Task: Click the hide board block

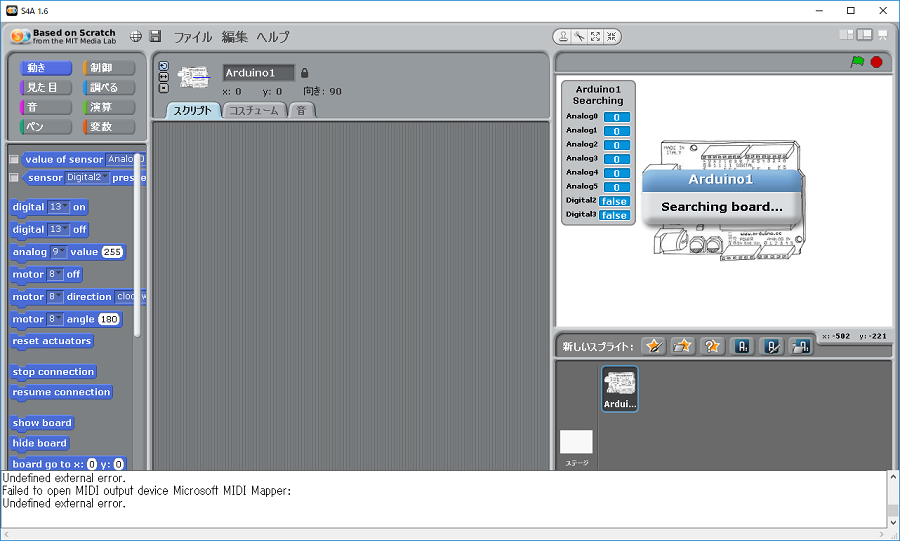Action: [40, 443]
